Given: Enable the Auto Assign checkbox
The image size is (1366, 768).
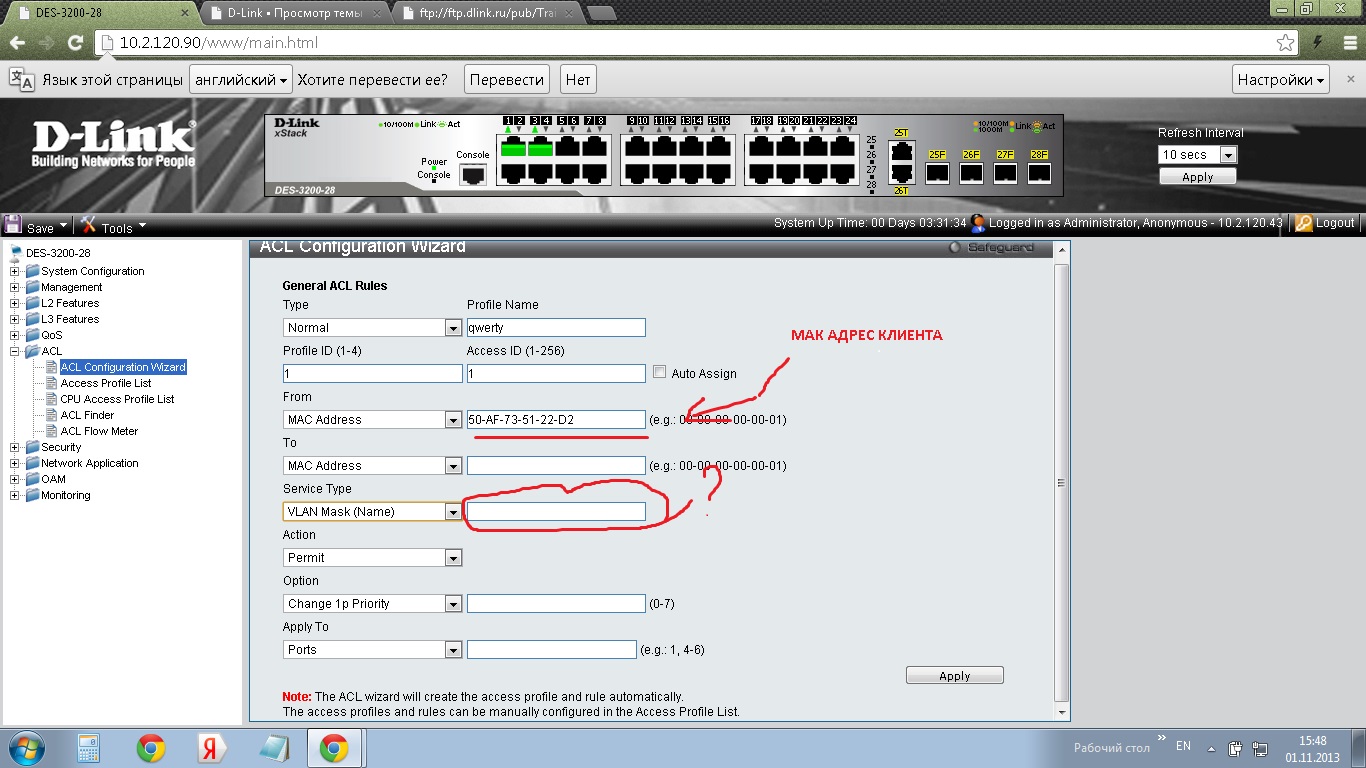Looking at the screenshot, I should tap(659, 372).
